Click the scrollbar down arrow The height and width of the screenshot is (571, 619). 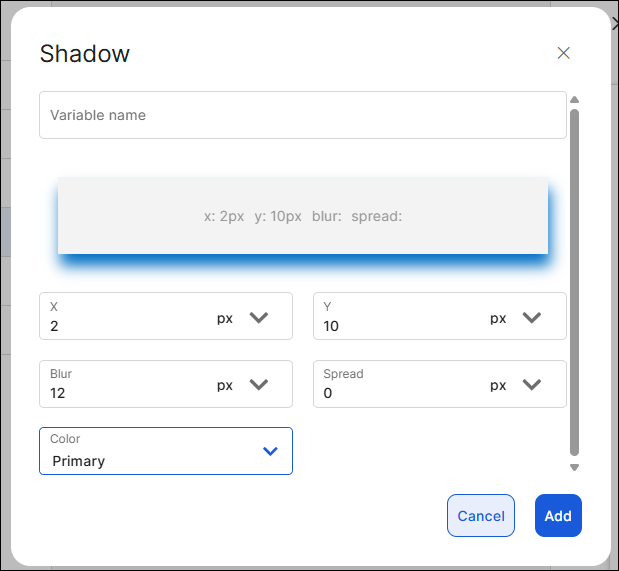click(x=574, y=467)
